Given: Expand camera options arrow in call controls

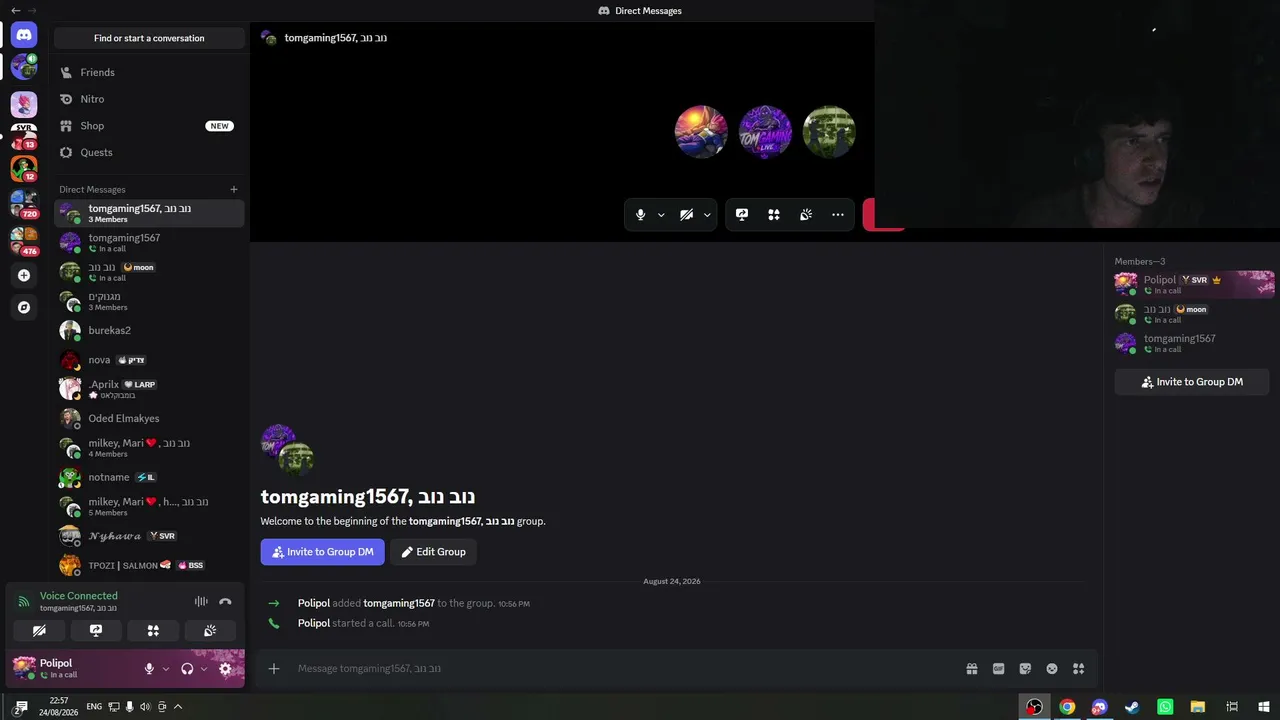Looking at the screenshot, I should point(707,214).
